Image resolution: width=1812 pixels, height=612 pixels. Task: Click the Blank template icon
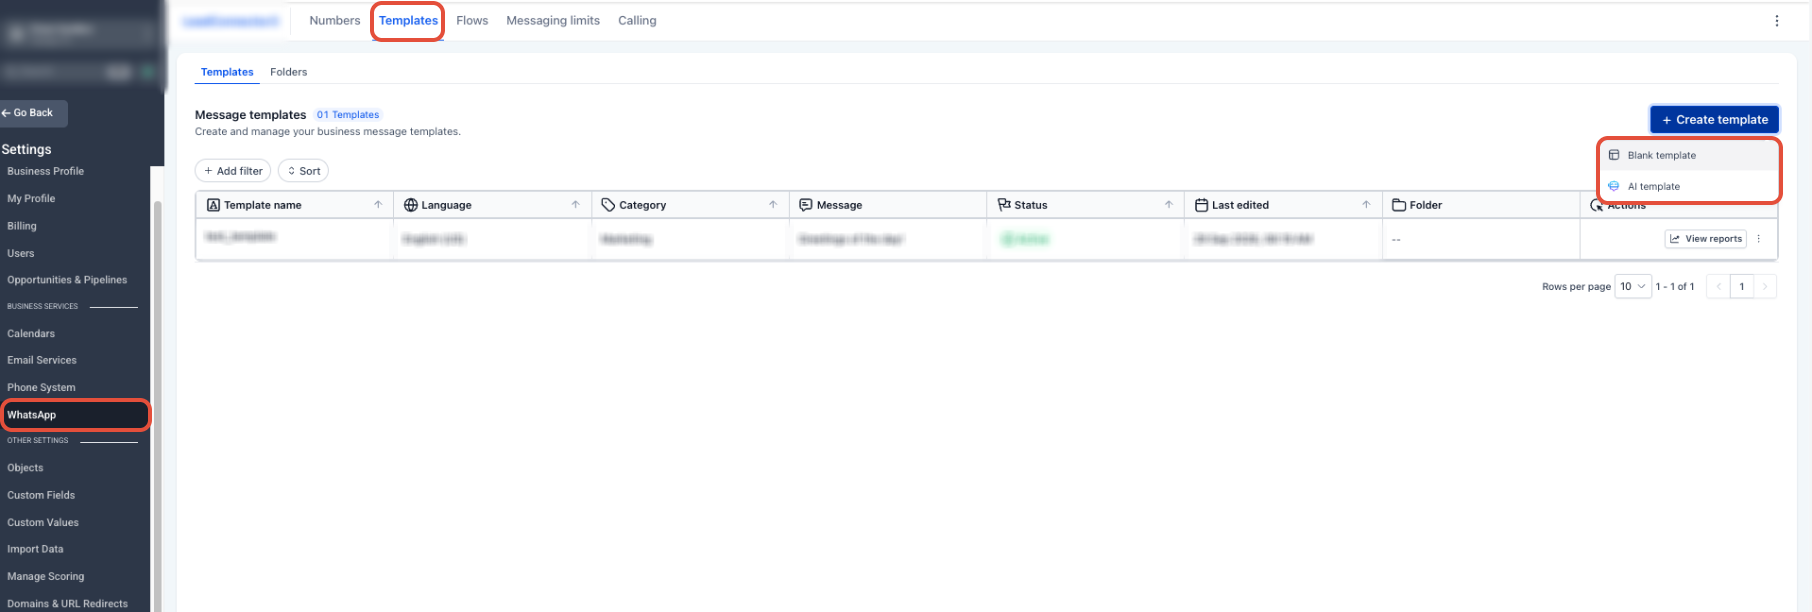(x=1614, y=155)
